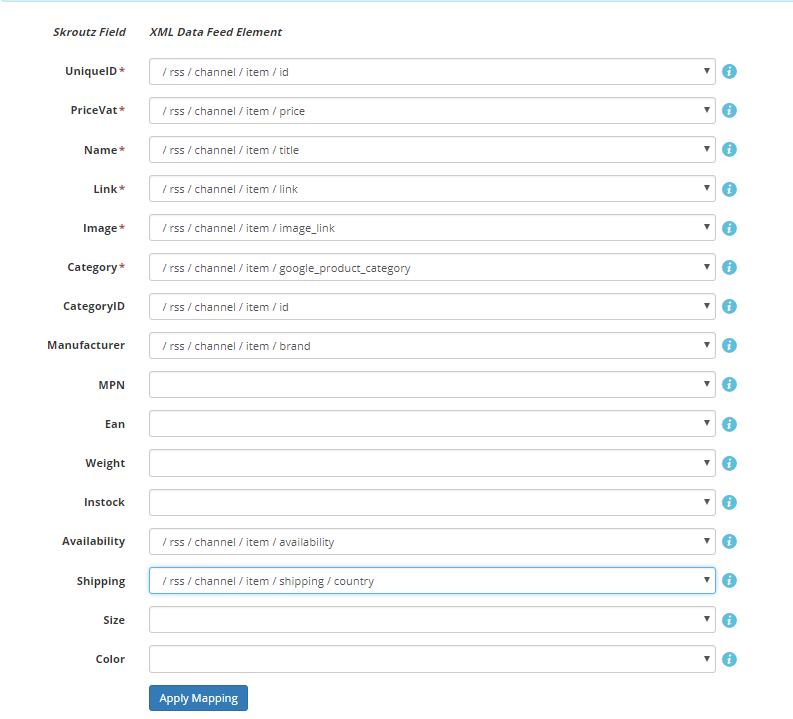The height and width of the screenshot is (719, 793).
Task: Click the 'Size' field label
Action: tap(114, 620)
